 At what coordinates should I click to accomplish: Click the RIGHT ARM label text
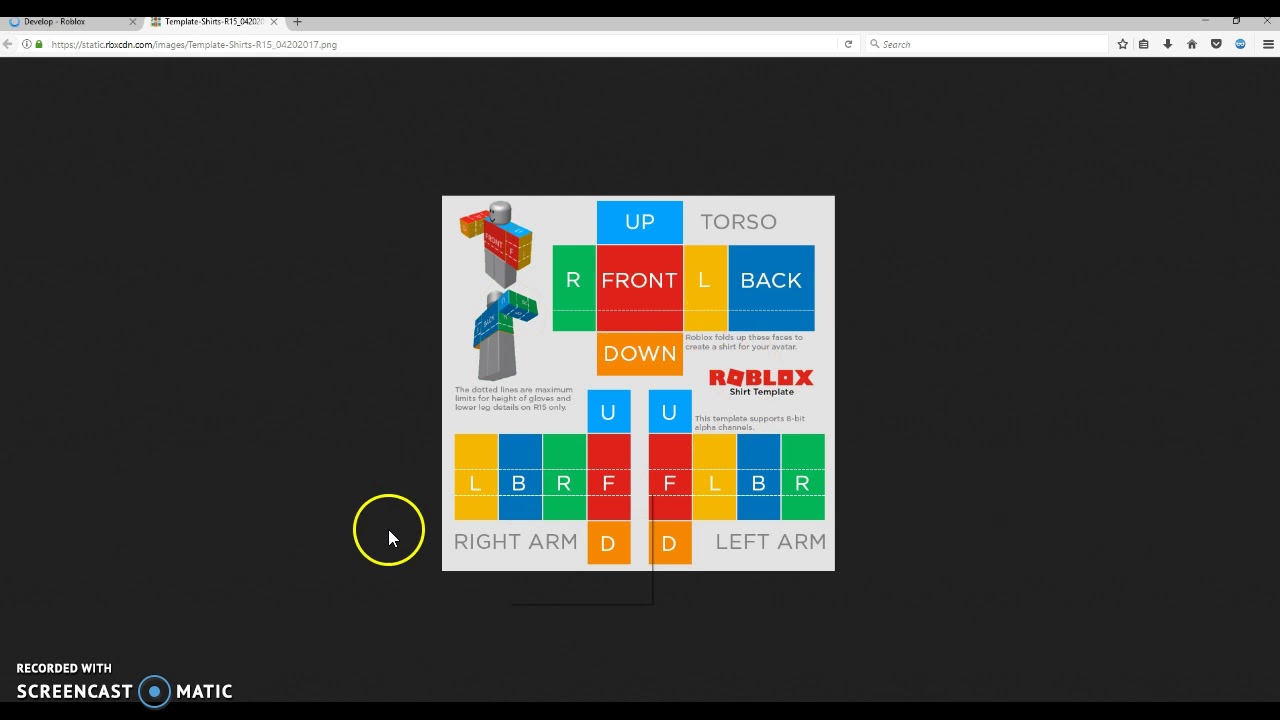516,542
